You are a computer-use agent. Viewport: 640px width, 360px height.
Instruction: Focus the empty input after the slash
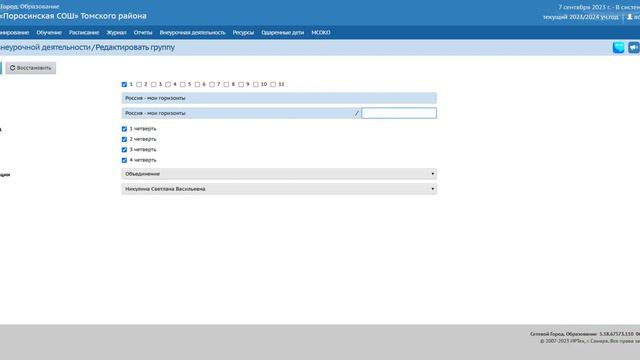click(399, 113)
